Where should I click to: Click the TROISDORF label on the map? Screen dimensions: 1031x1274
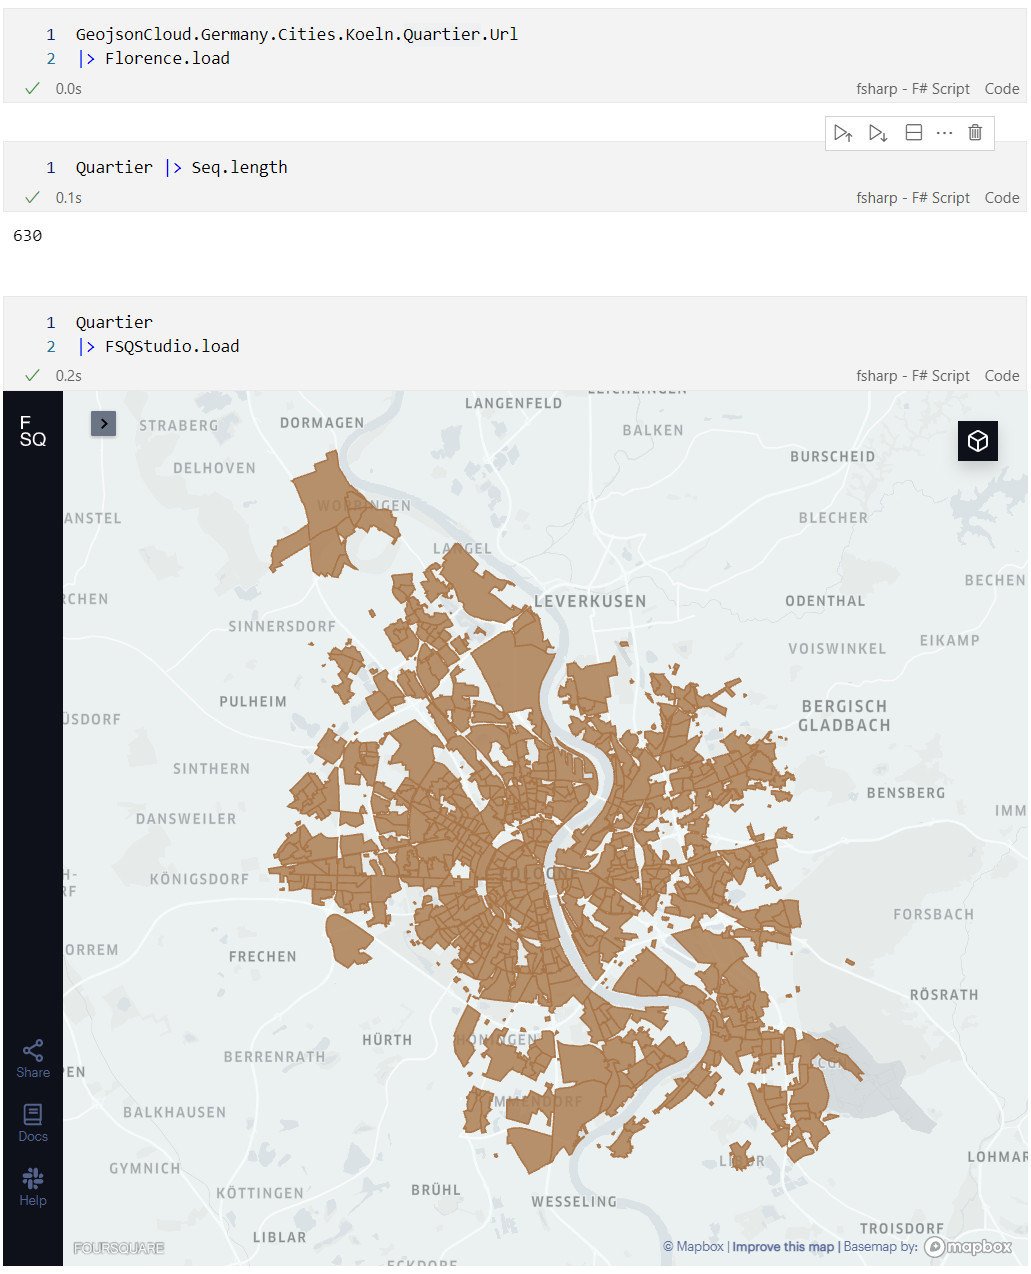tap(902, 1228)
